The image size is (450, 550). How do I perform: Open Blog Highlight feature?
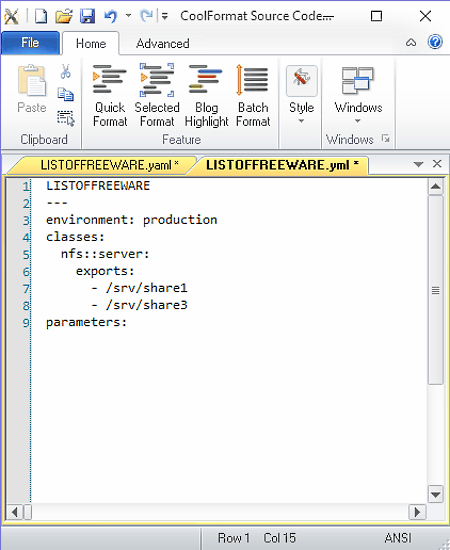206,95
